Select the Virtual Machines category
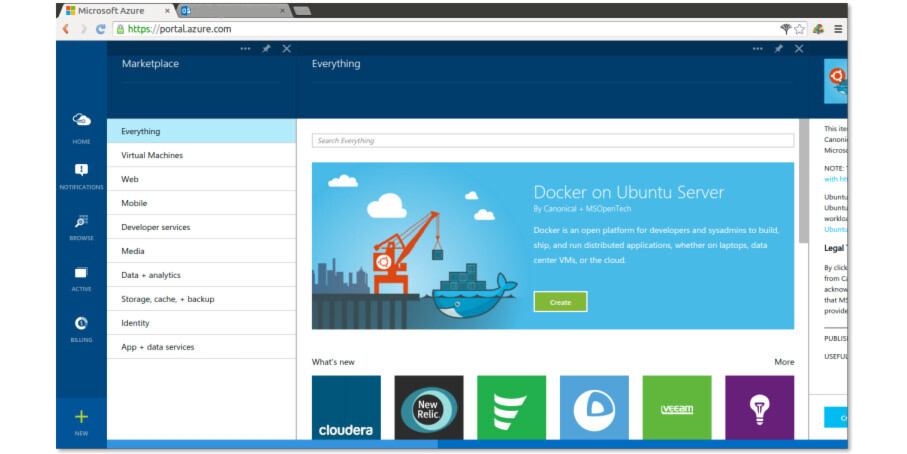This screenshot has height=454, width=907. click(201, 155)
